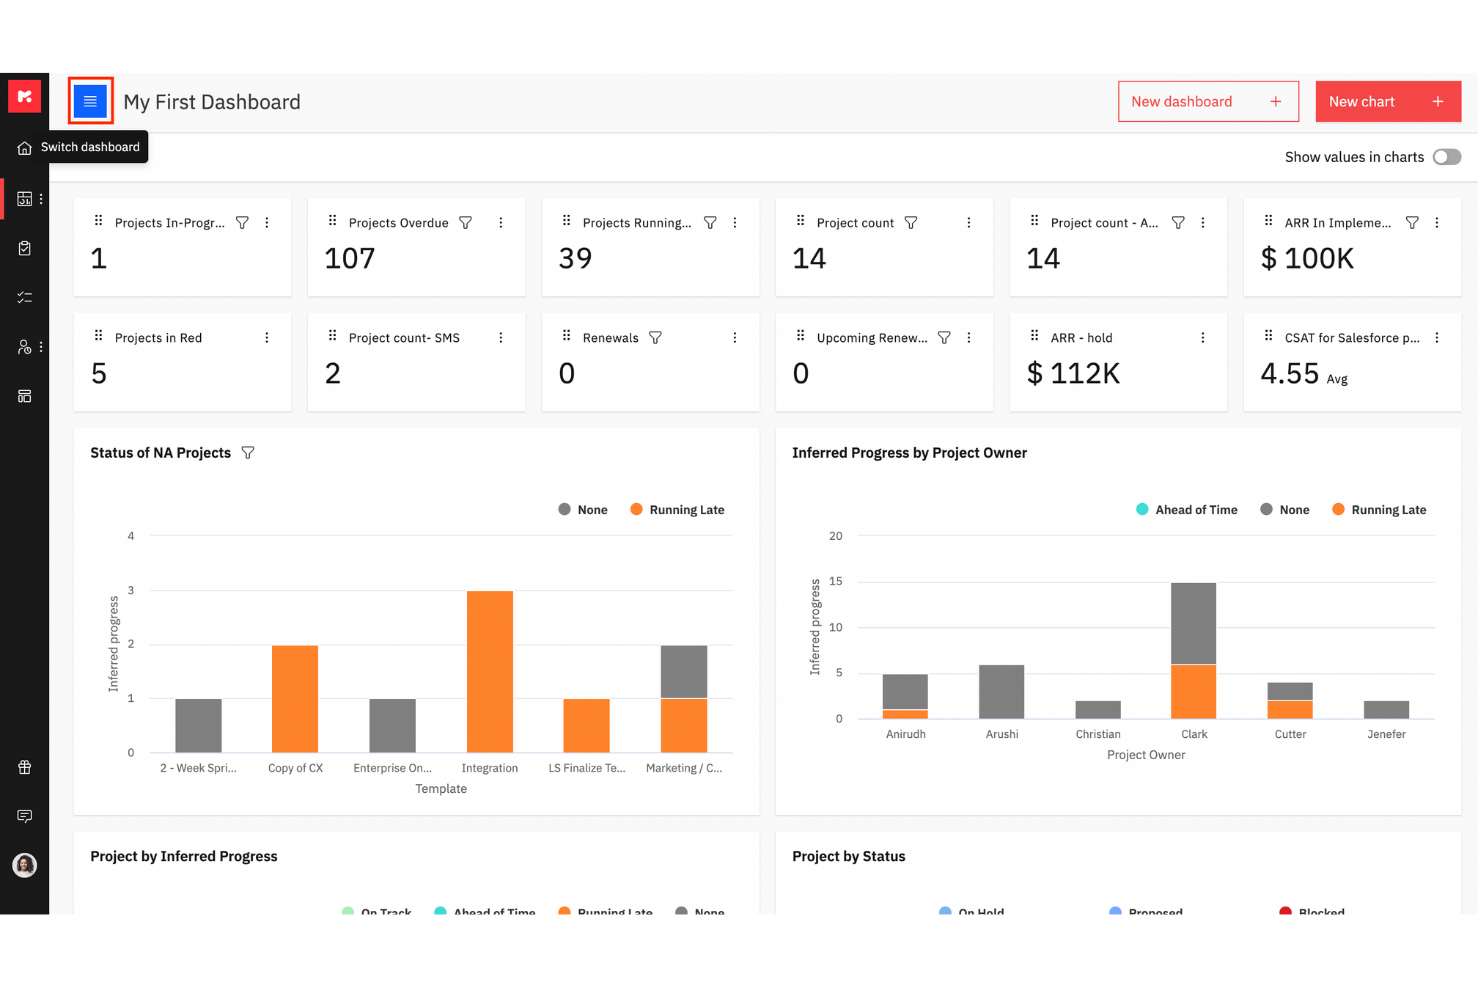Open the templates layout icon in the sidebar

click(25, 396)
